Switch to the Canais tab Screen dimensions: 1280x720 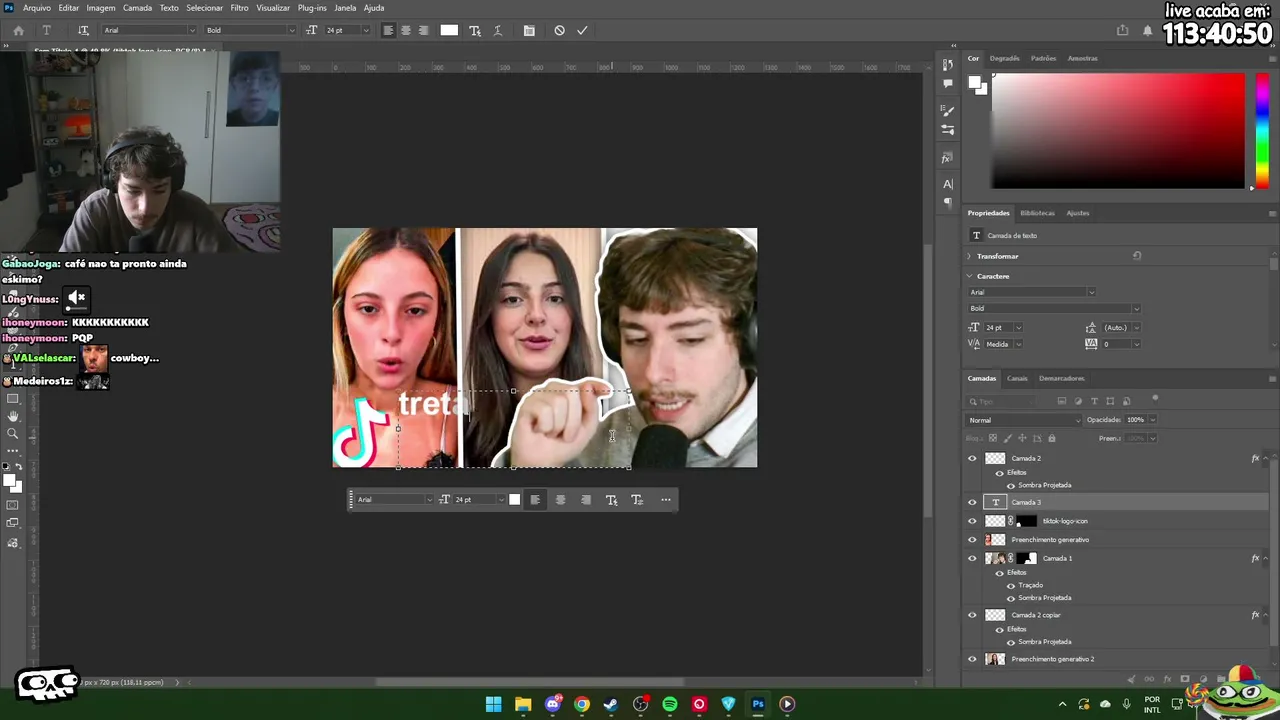coord(1017,378)
